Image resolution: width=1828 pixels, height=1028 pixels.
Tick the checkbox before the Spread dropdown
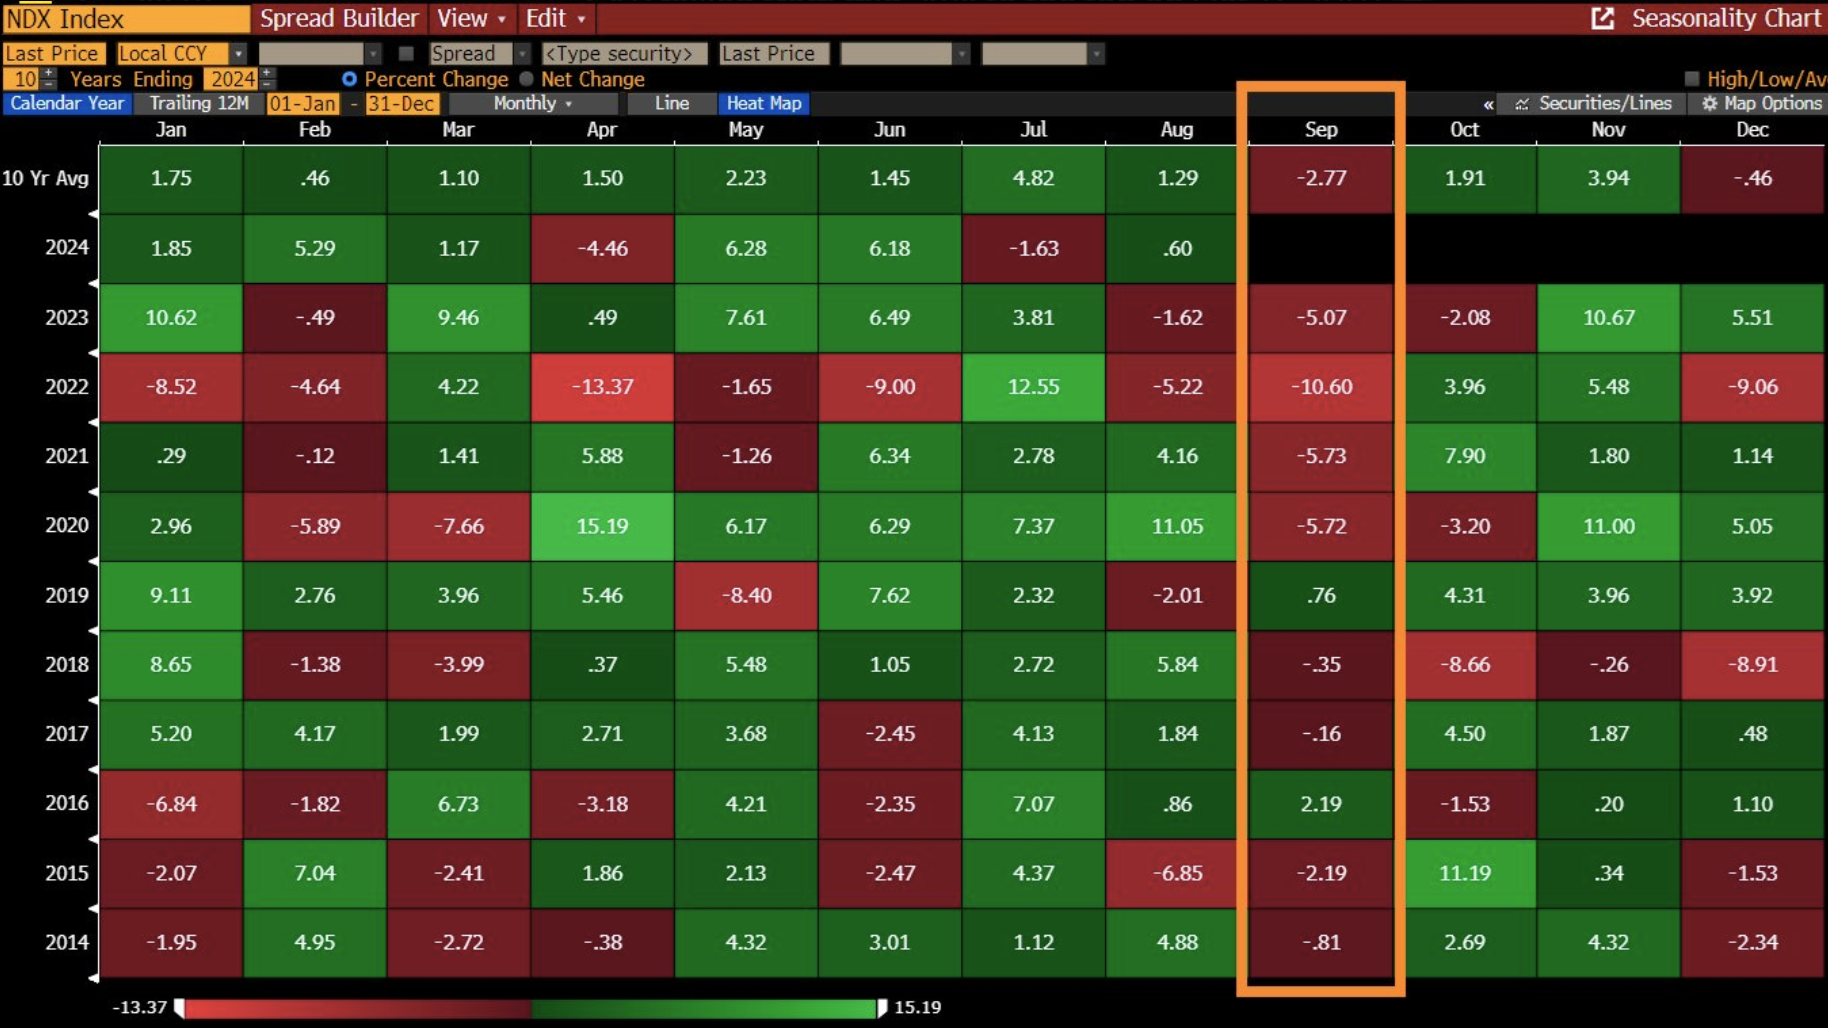[x=406, y=54]
